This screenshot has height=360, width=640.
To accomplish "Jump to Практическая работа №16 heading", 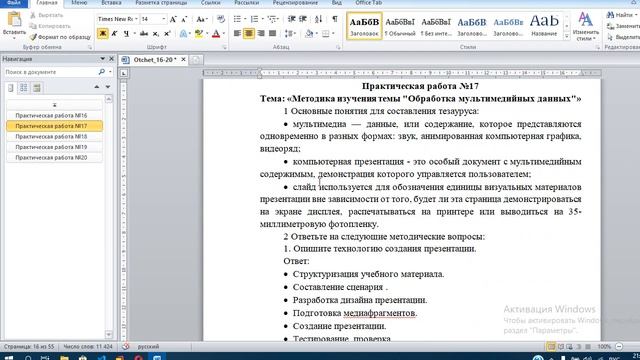I will [54, 116].
